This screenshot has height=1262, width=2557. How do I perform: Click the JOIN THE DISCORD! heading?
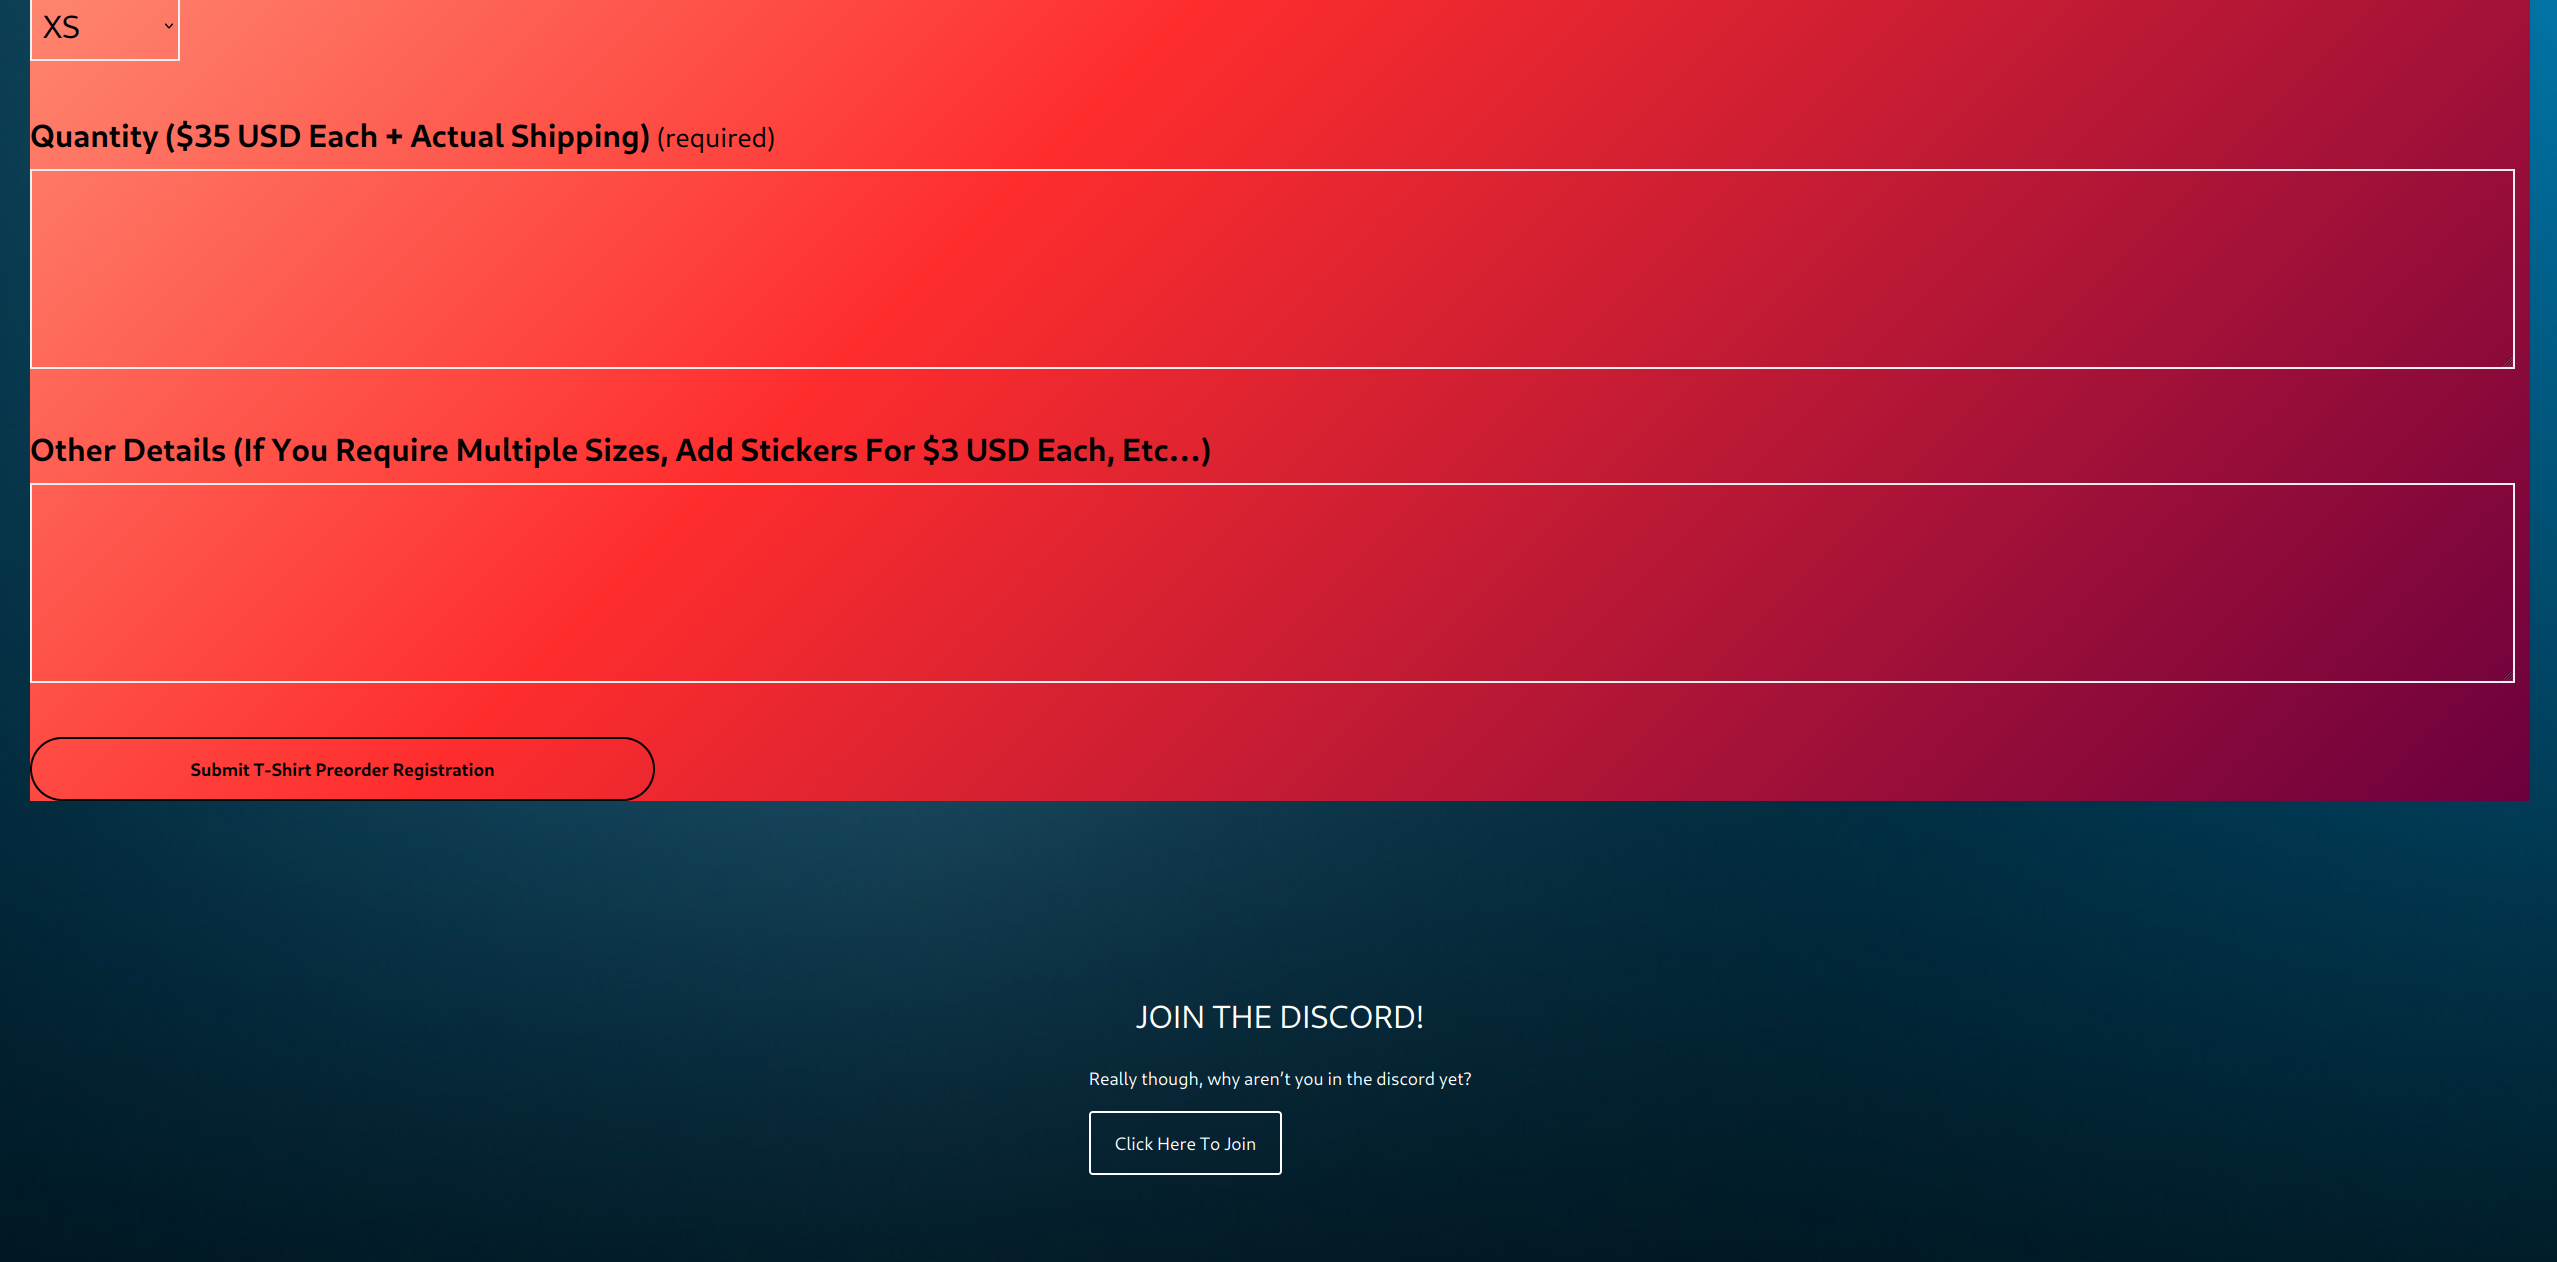[x=1279, y=1017]
